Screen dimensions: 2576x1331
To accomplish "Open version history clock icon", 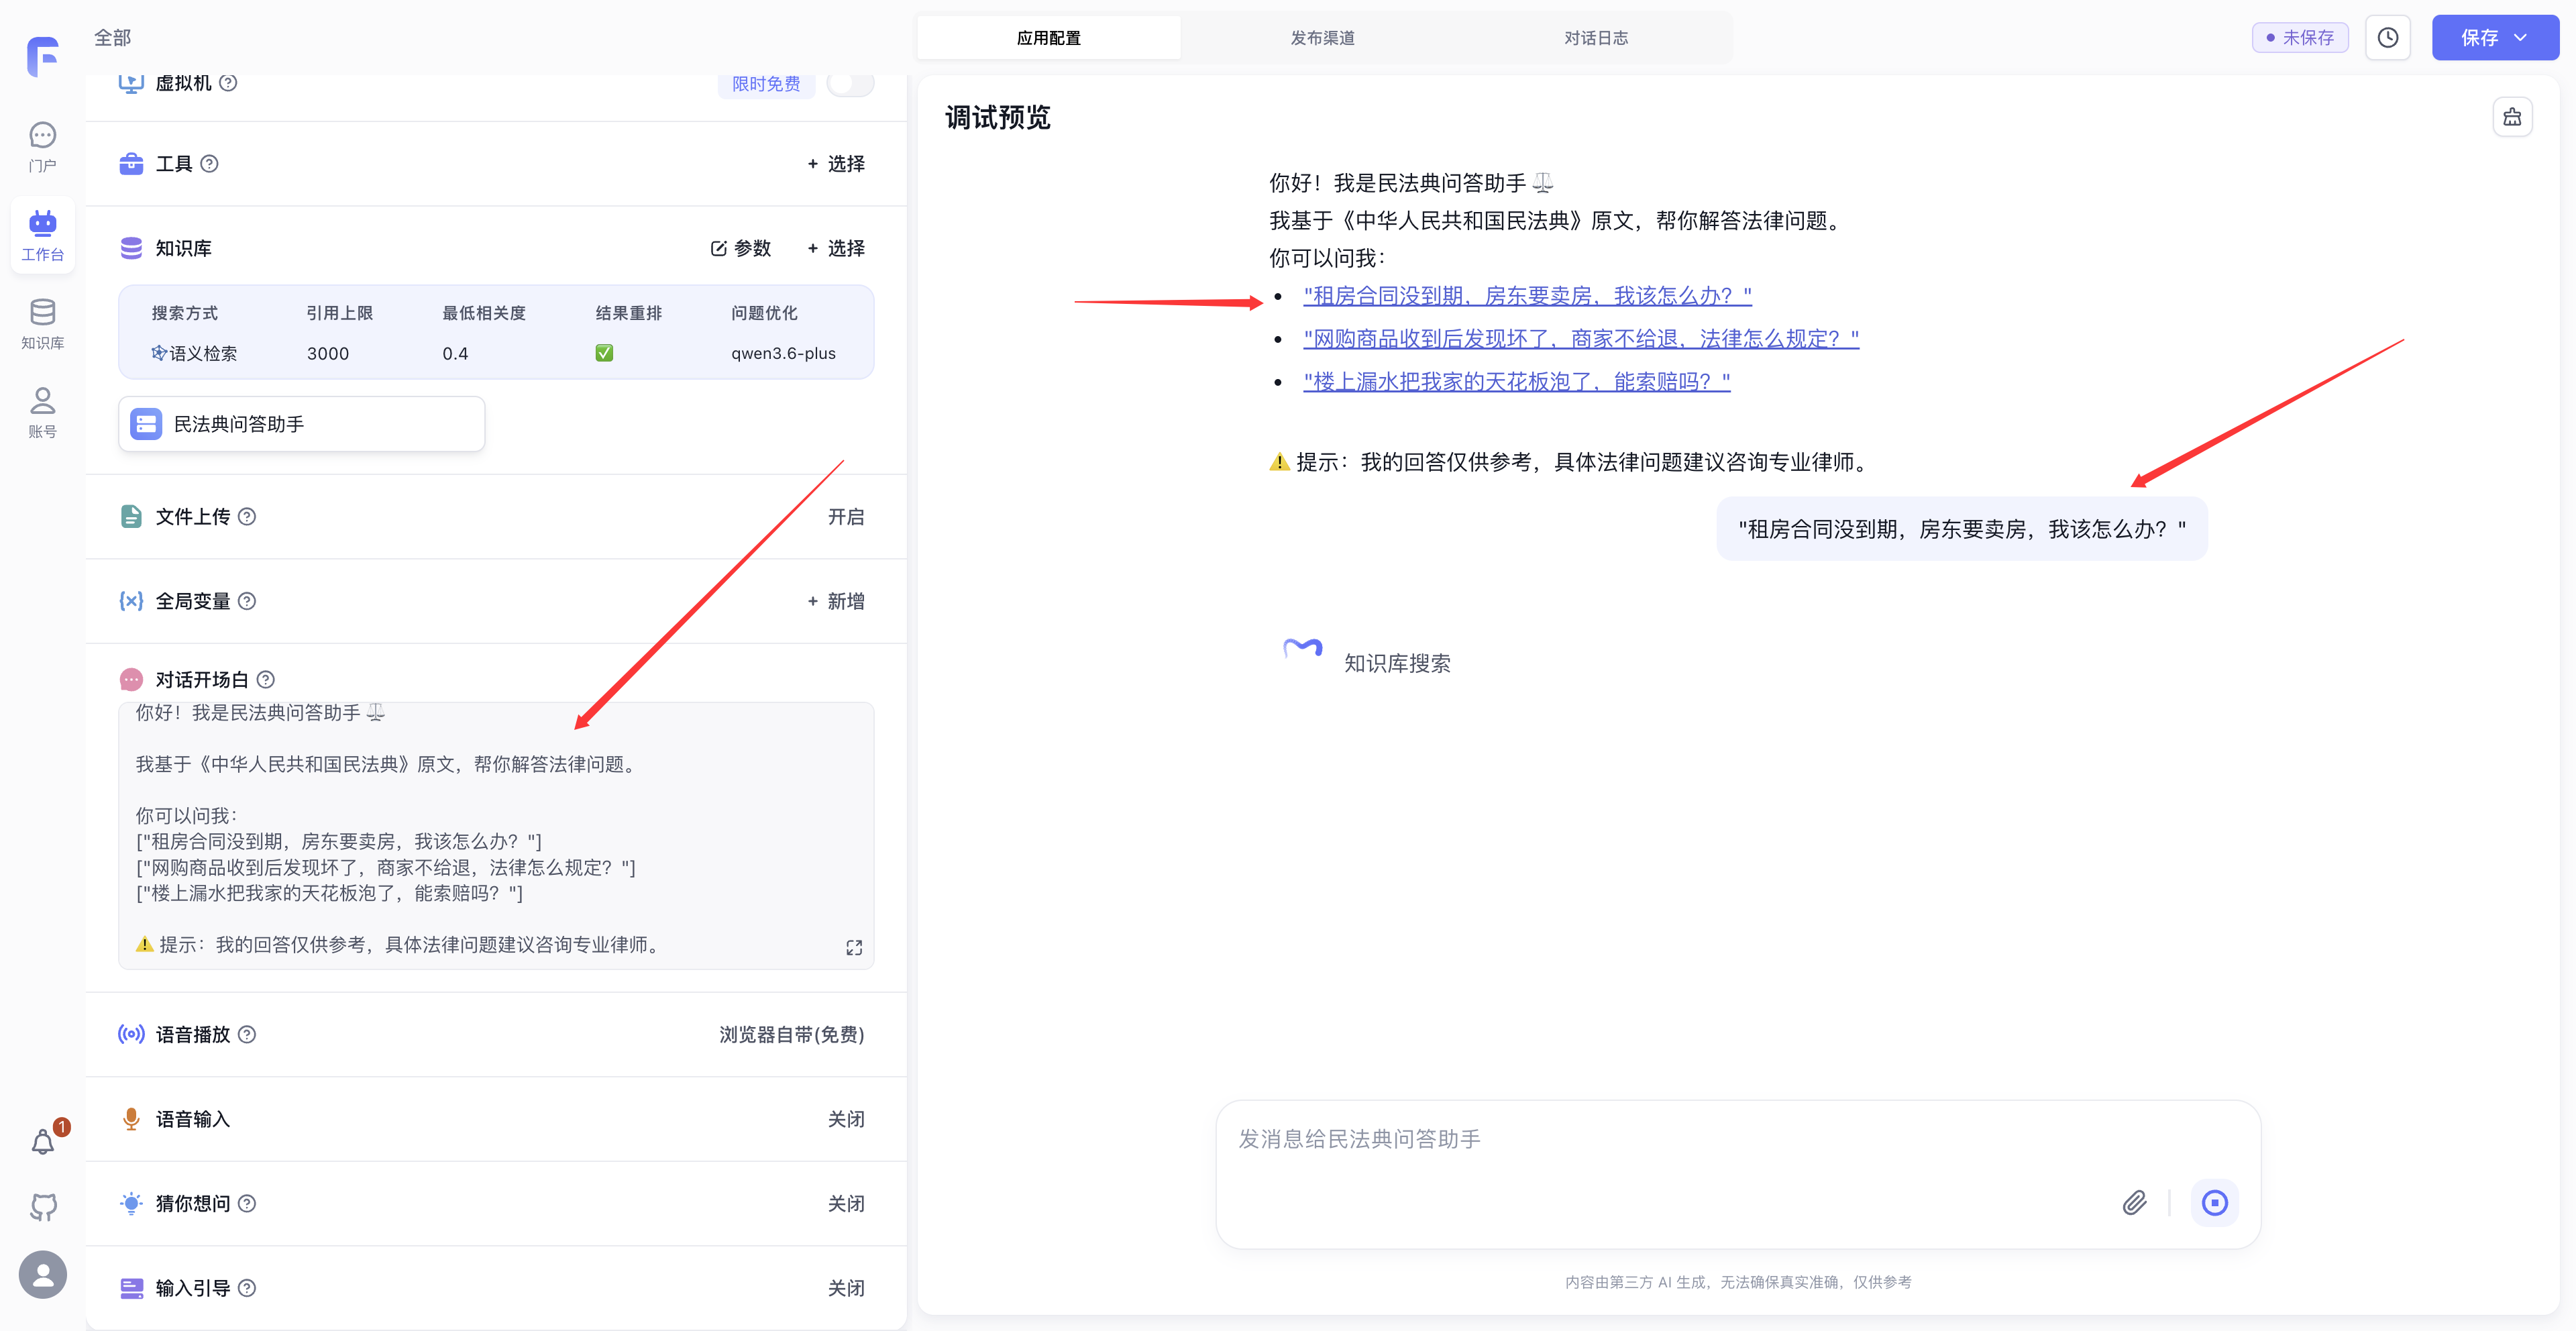I will [2388, 38].
